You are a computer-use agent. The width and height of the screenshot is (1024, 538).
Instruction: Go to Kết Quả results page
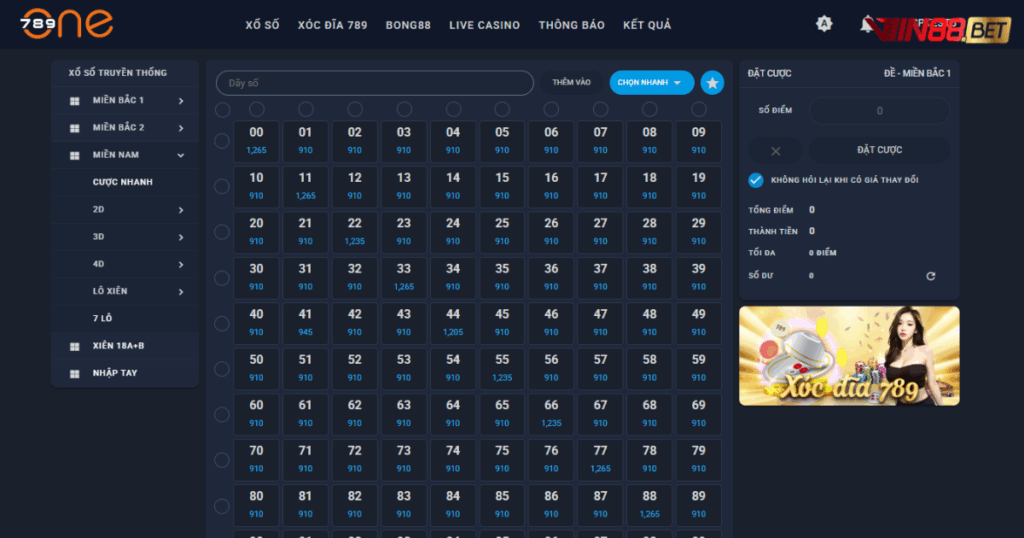point(647,25)
